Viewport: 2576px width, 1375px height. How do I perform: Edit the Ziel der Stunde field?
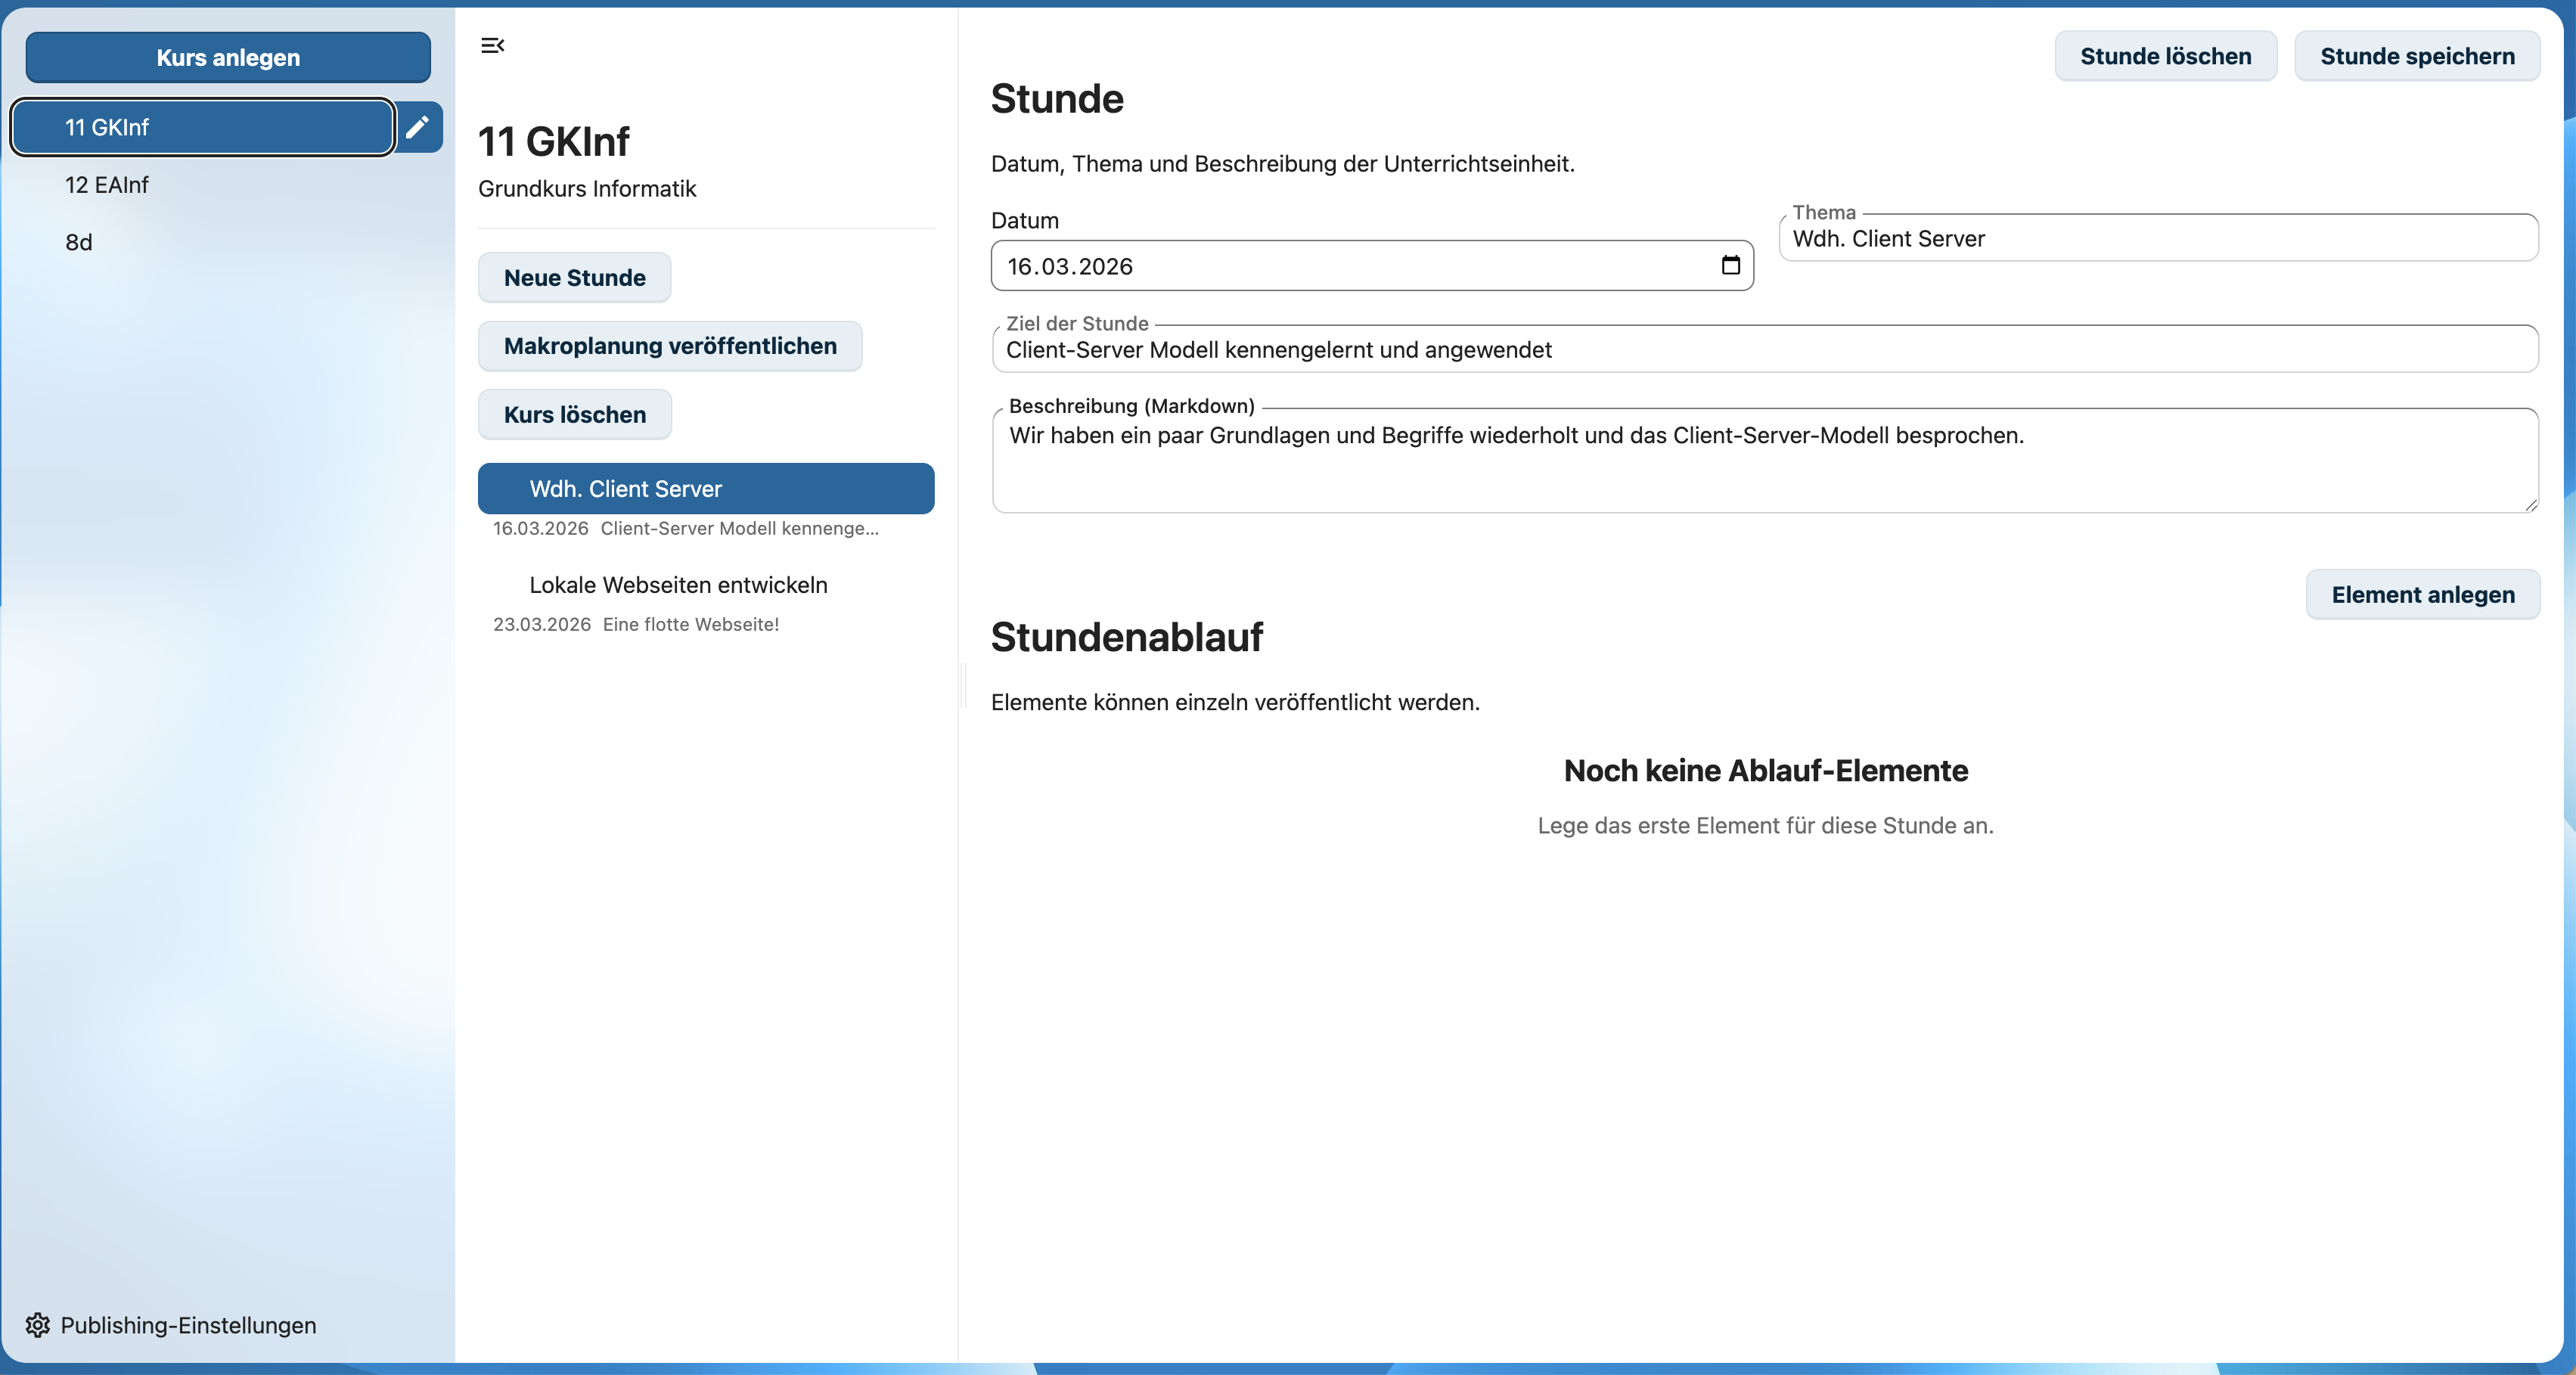pyautogui.click(x=1700, y=350)
